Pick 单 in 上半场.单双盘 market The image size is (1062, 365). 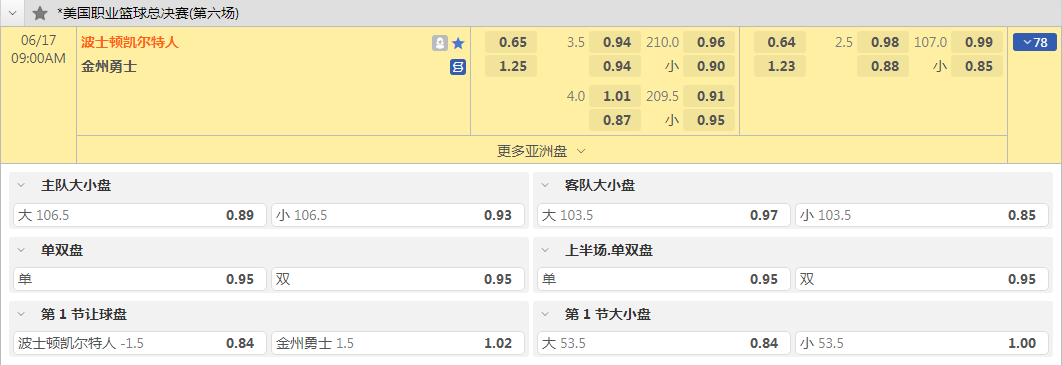point(664,279)
